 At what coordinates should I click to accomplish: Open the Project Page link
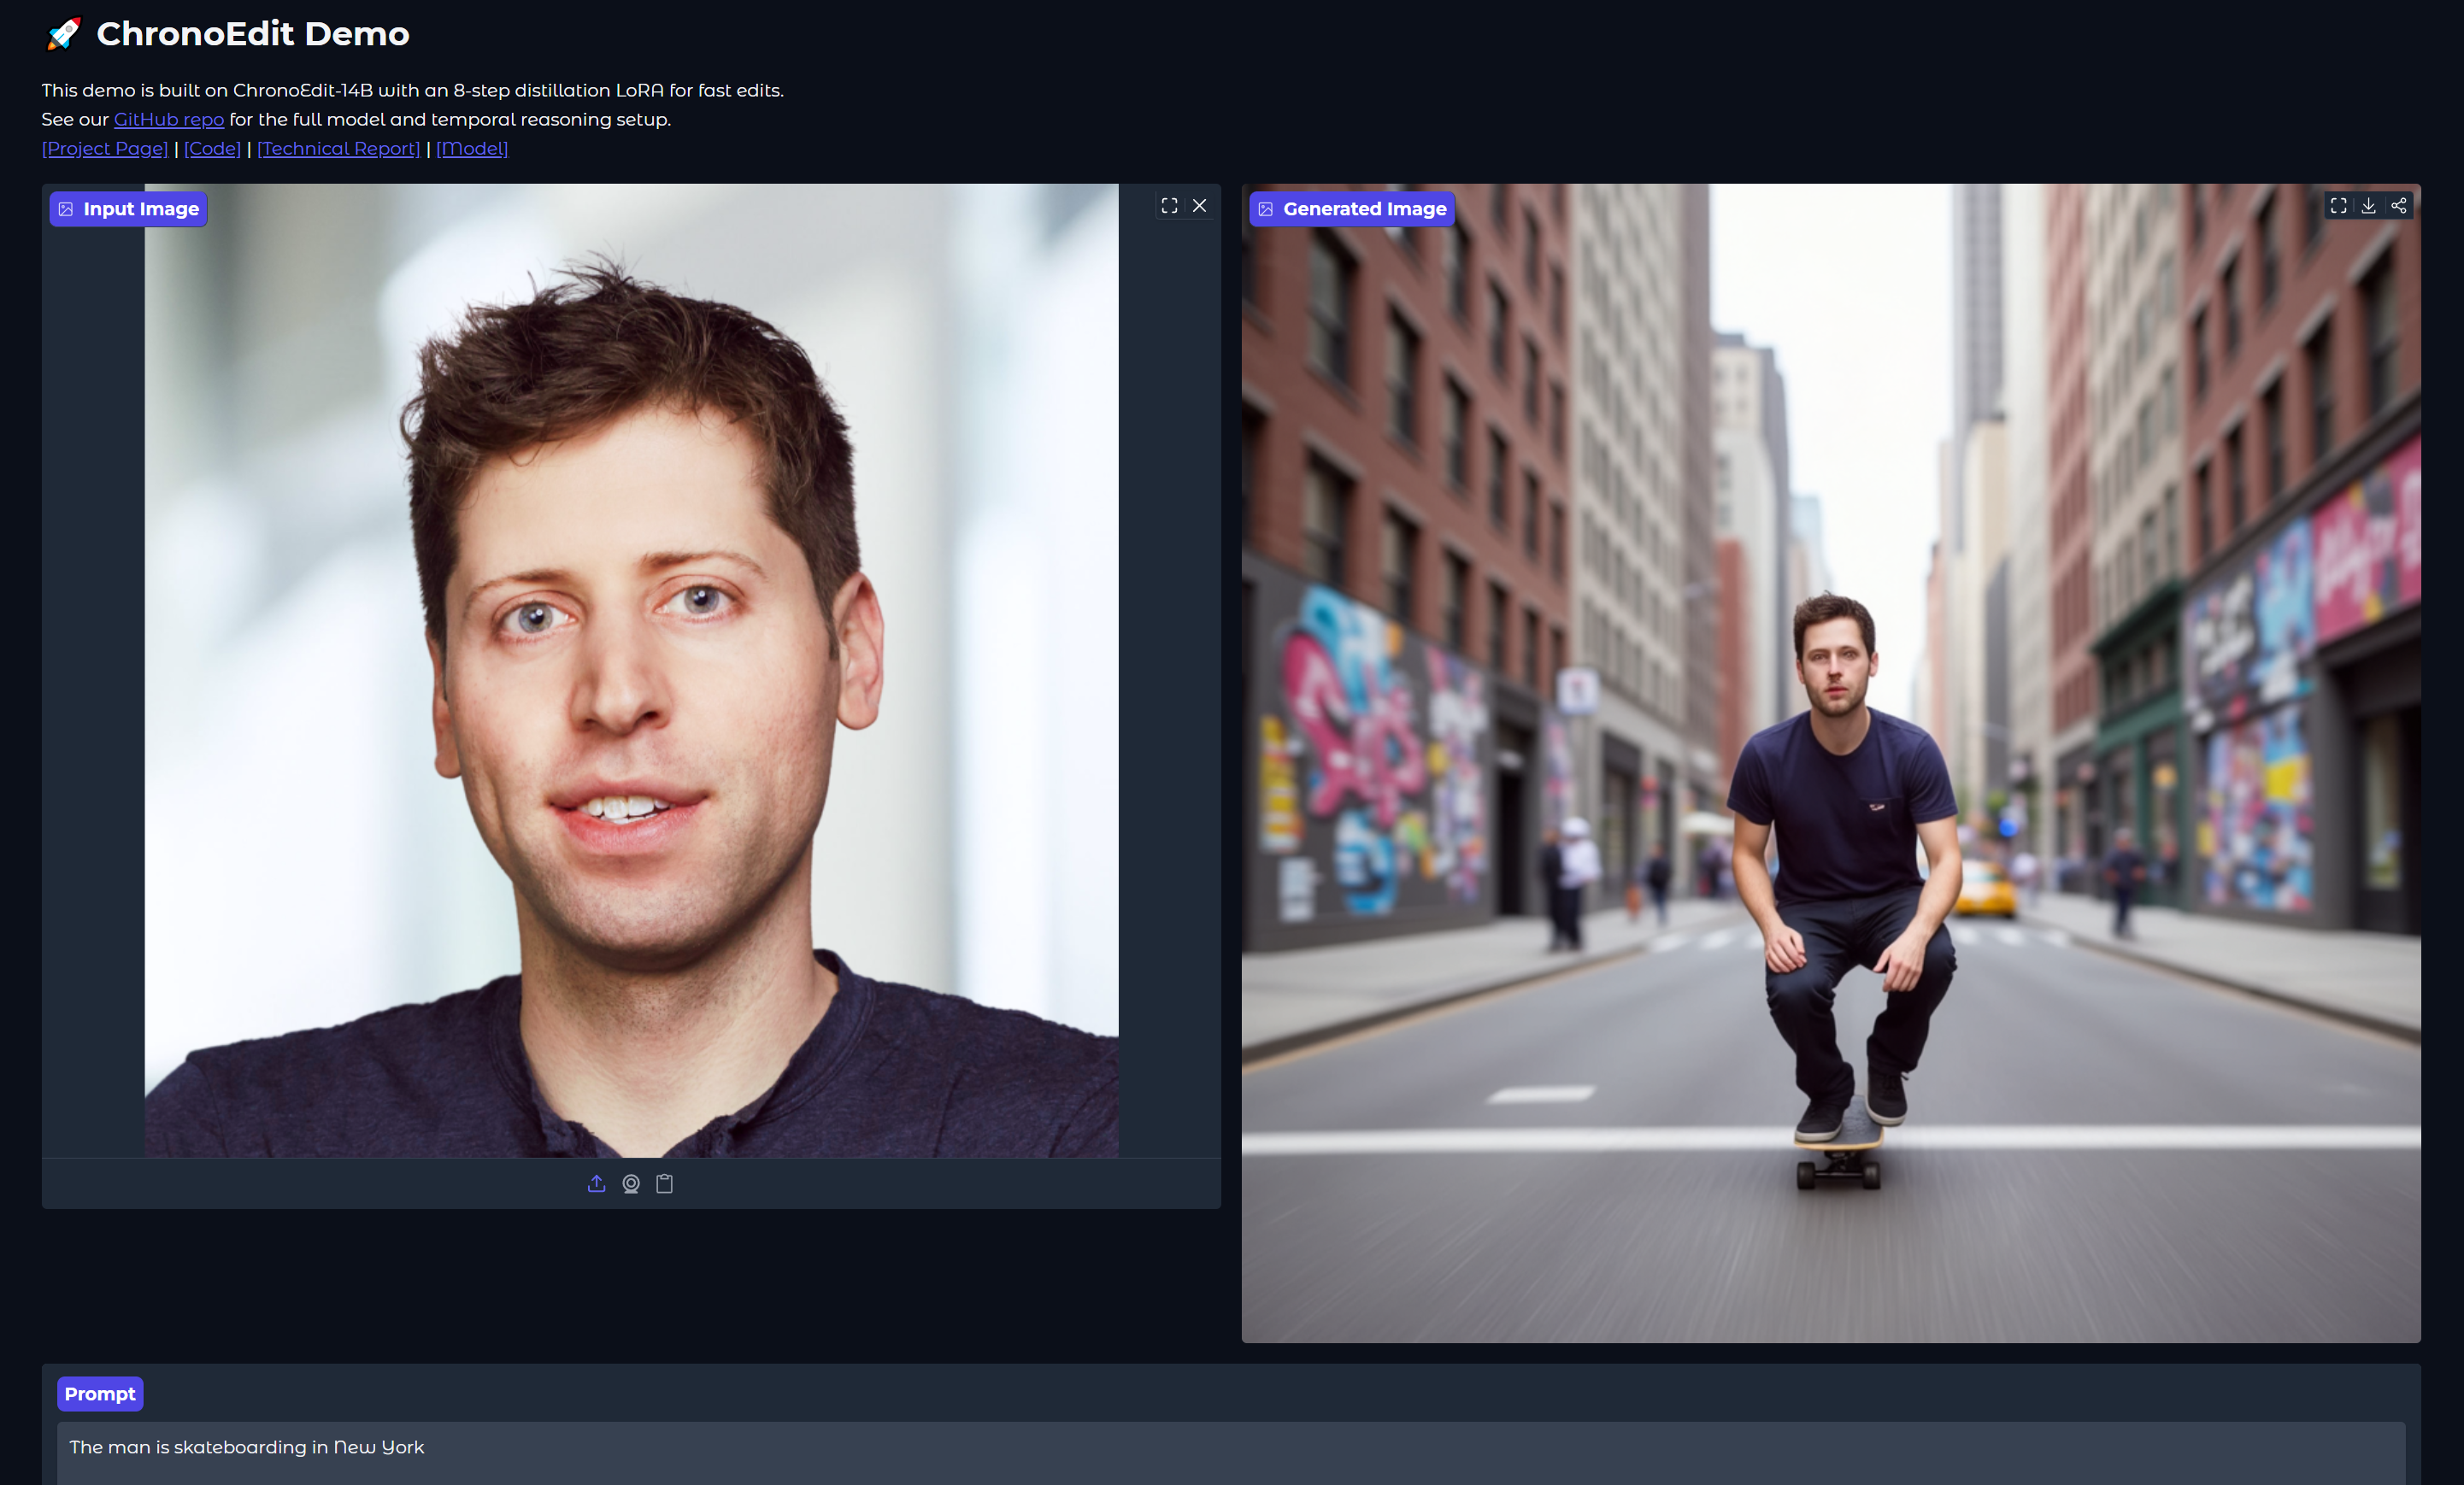105,148
